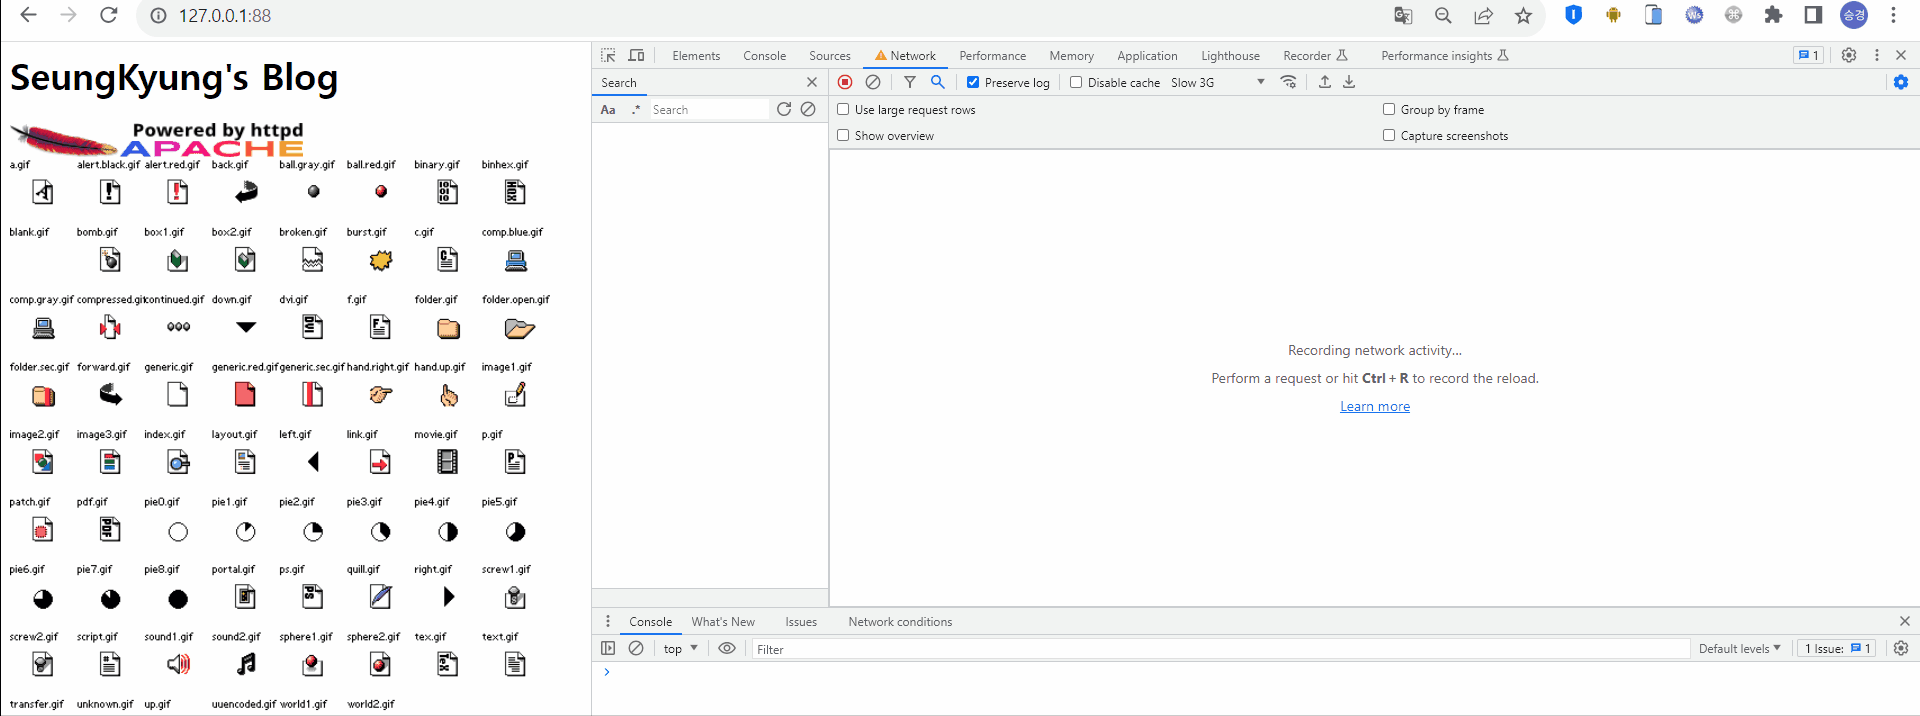Viewport: 1920px width, 716px height.
Task: Bookmark this page star icon
Action: (x=1523, y=15)
